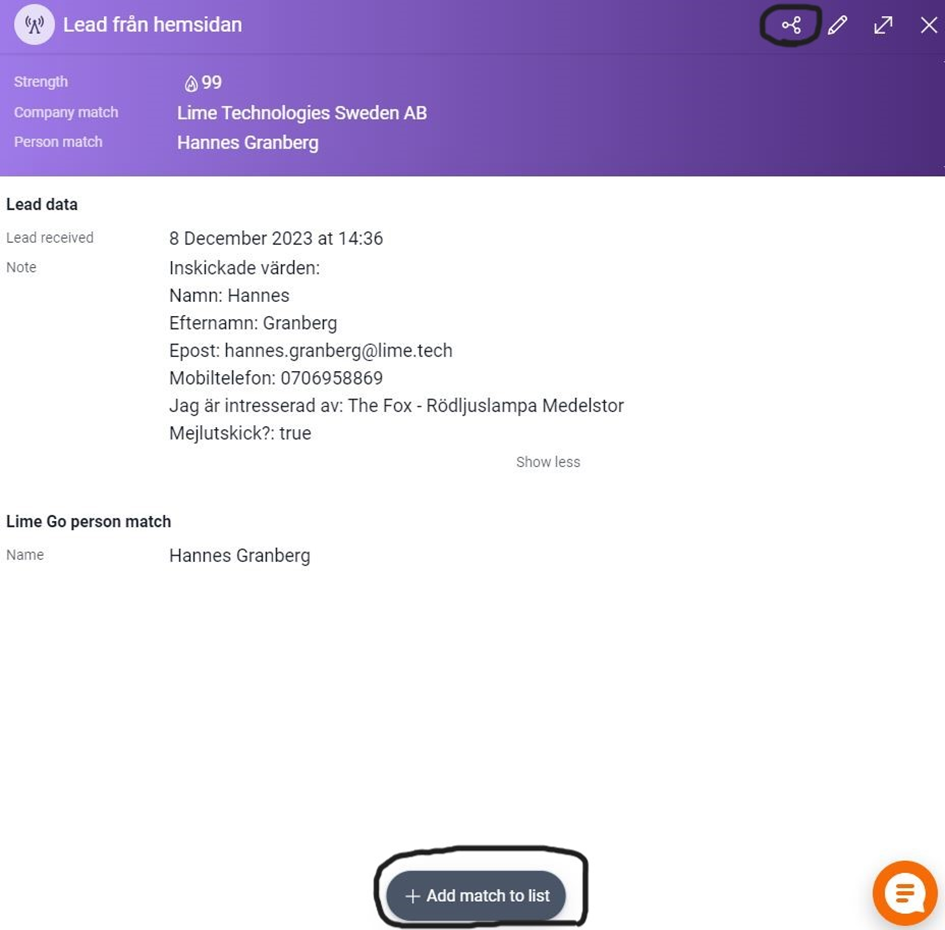Click the email hannes.granberg@lime.tech

coord(338,351)
